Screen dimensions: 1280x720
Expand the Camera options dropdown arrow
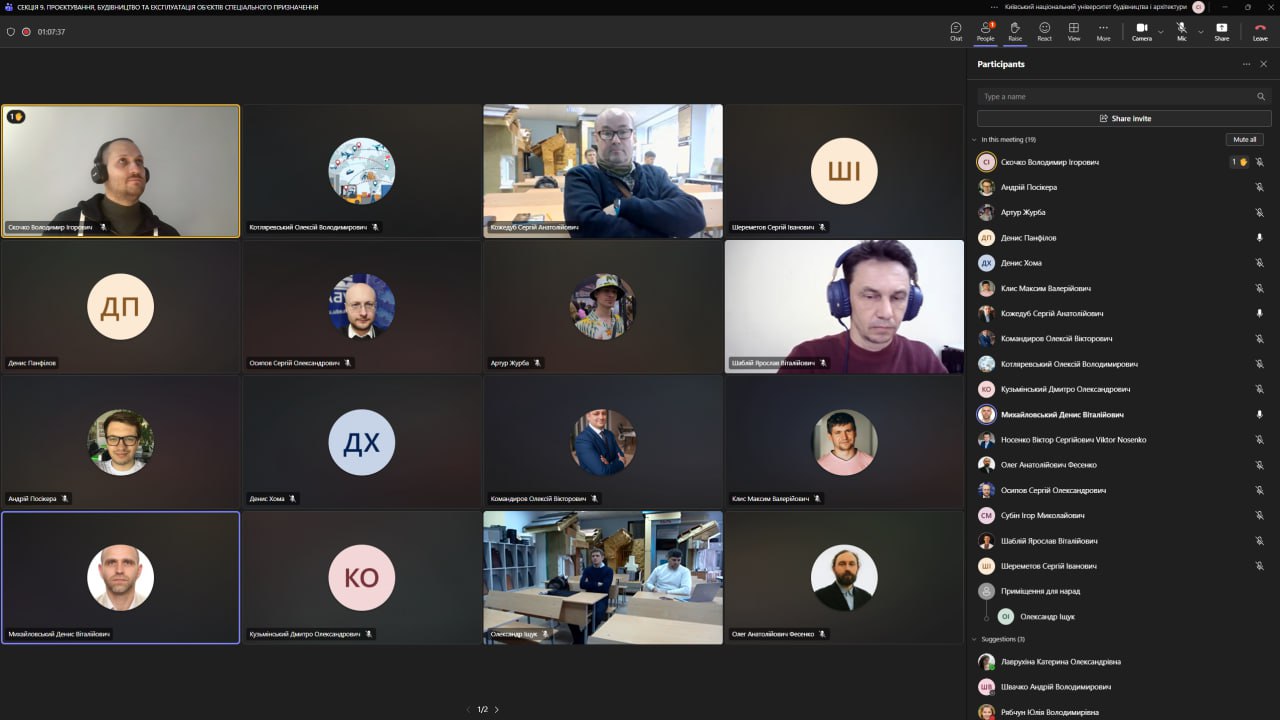[1160, 32]
